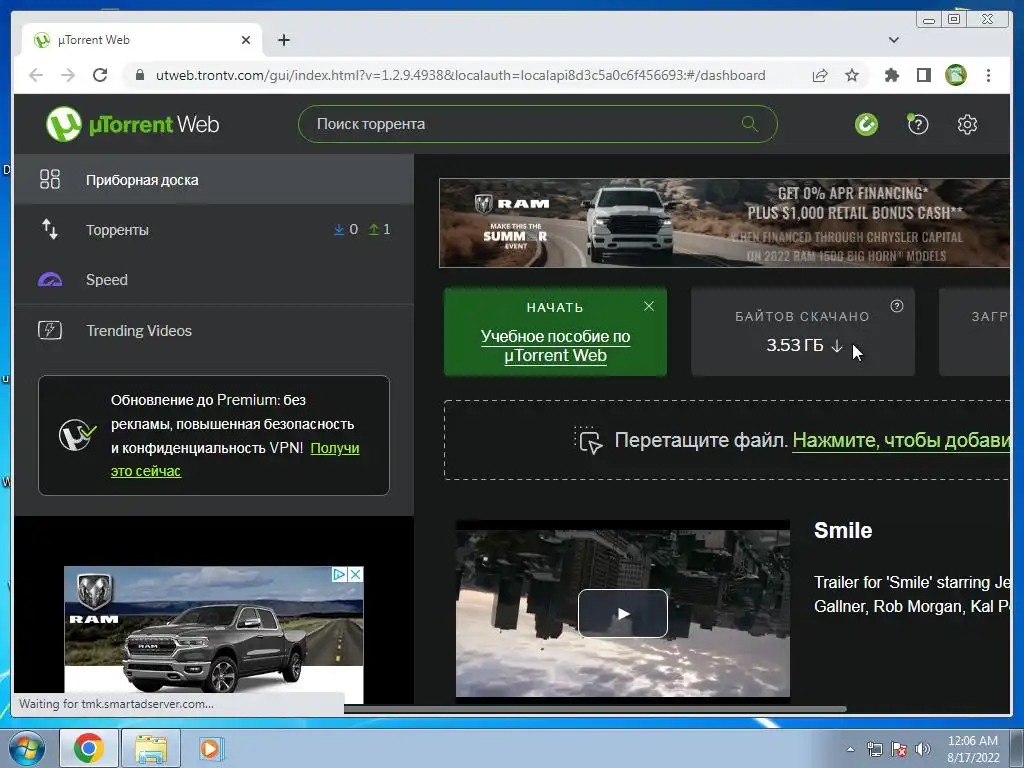
Task: Play the Smile trailer video
Action: click(622, 613)
